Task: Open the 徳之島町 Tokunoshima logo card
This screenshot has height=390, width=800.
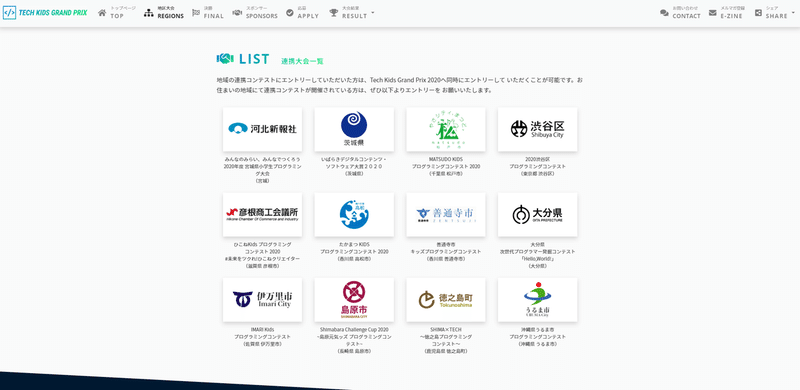Action: point(446,300)
